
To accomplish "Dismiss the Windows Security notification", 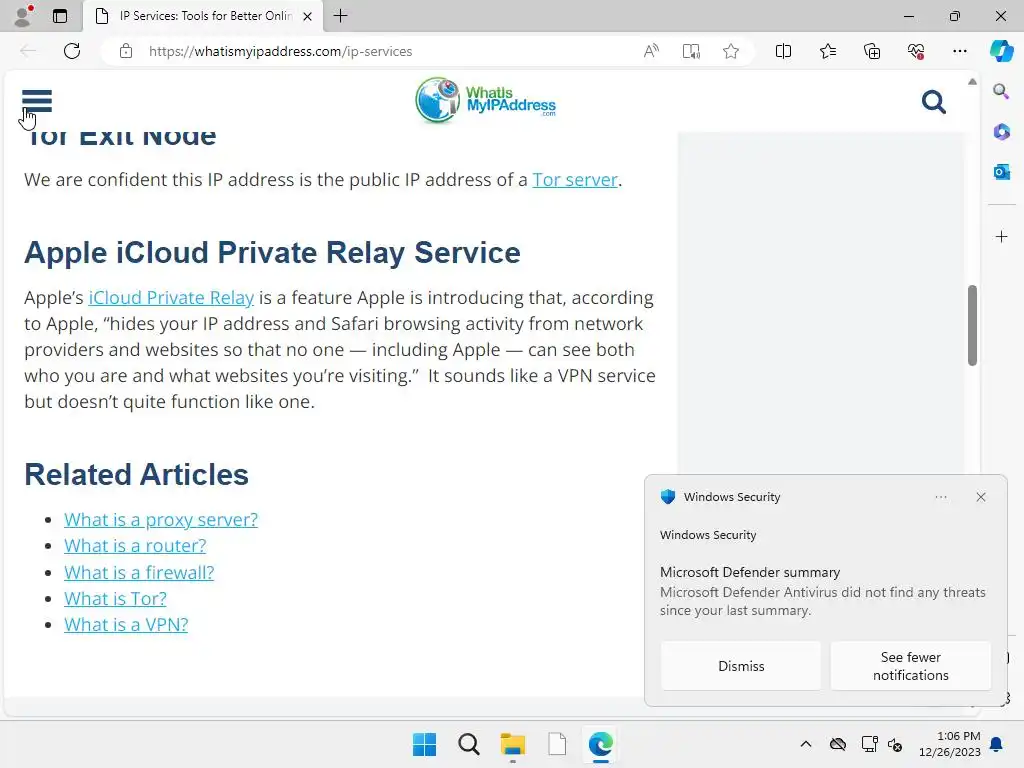I will (x=741, y=666).
